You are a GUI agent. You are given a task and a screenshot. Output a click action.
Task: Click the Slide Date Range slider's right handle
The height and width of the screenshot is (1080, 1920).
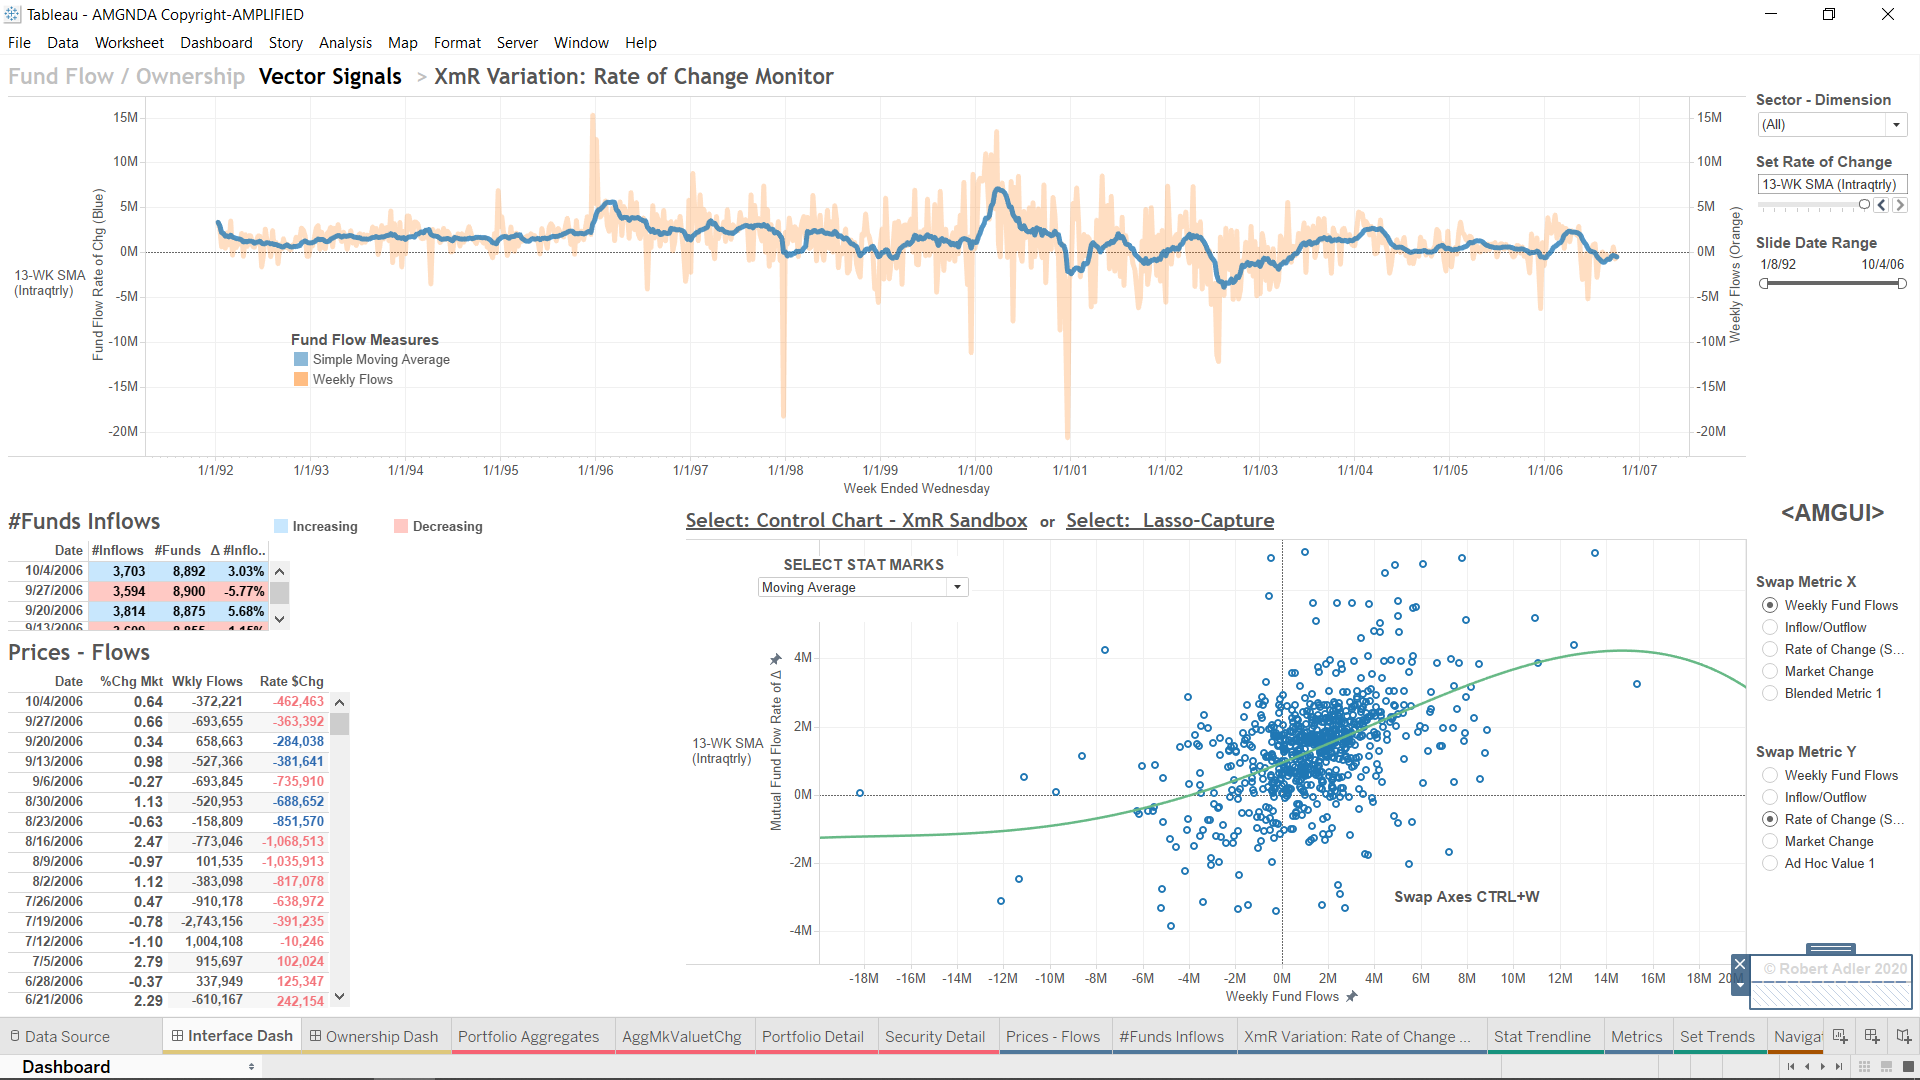1901,284
